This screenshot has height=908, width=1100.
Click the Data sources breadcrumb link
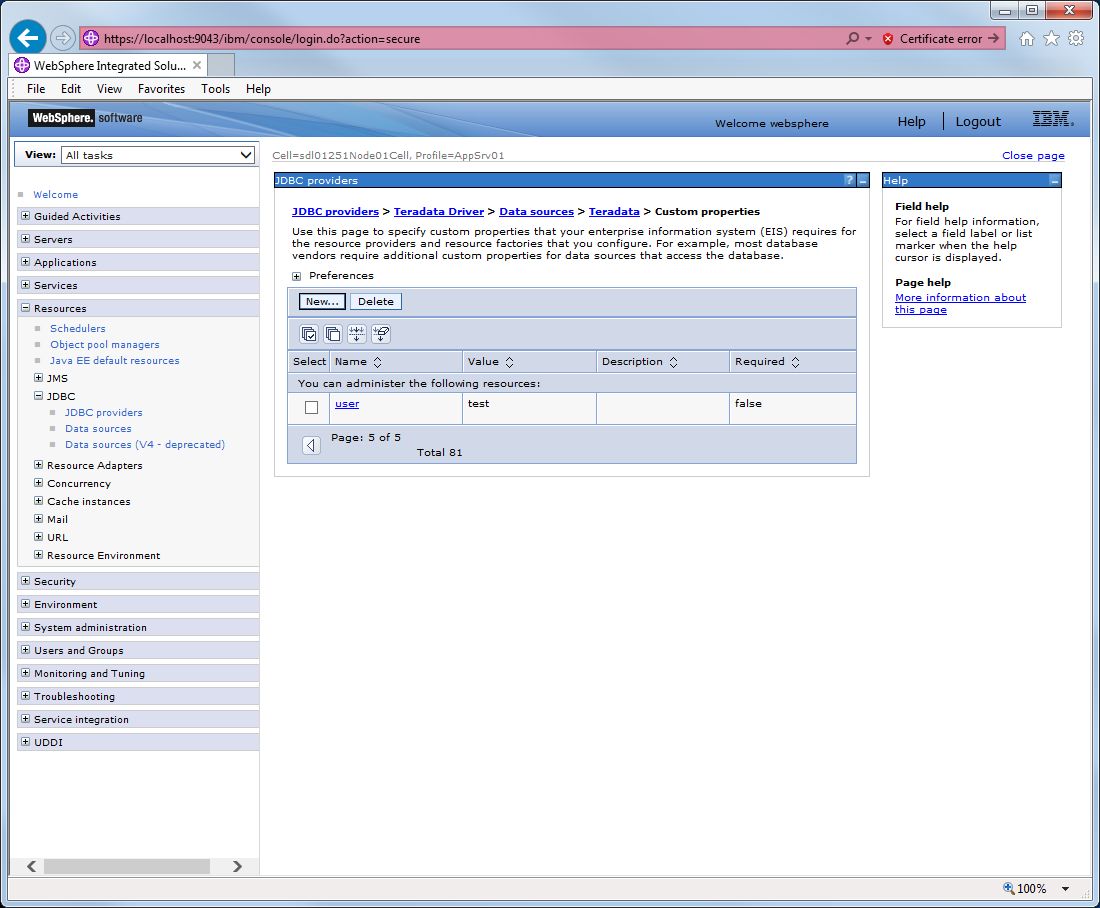pos(537,211)
